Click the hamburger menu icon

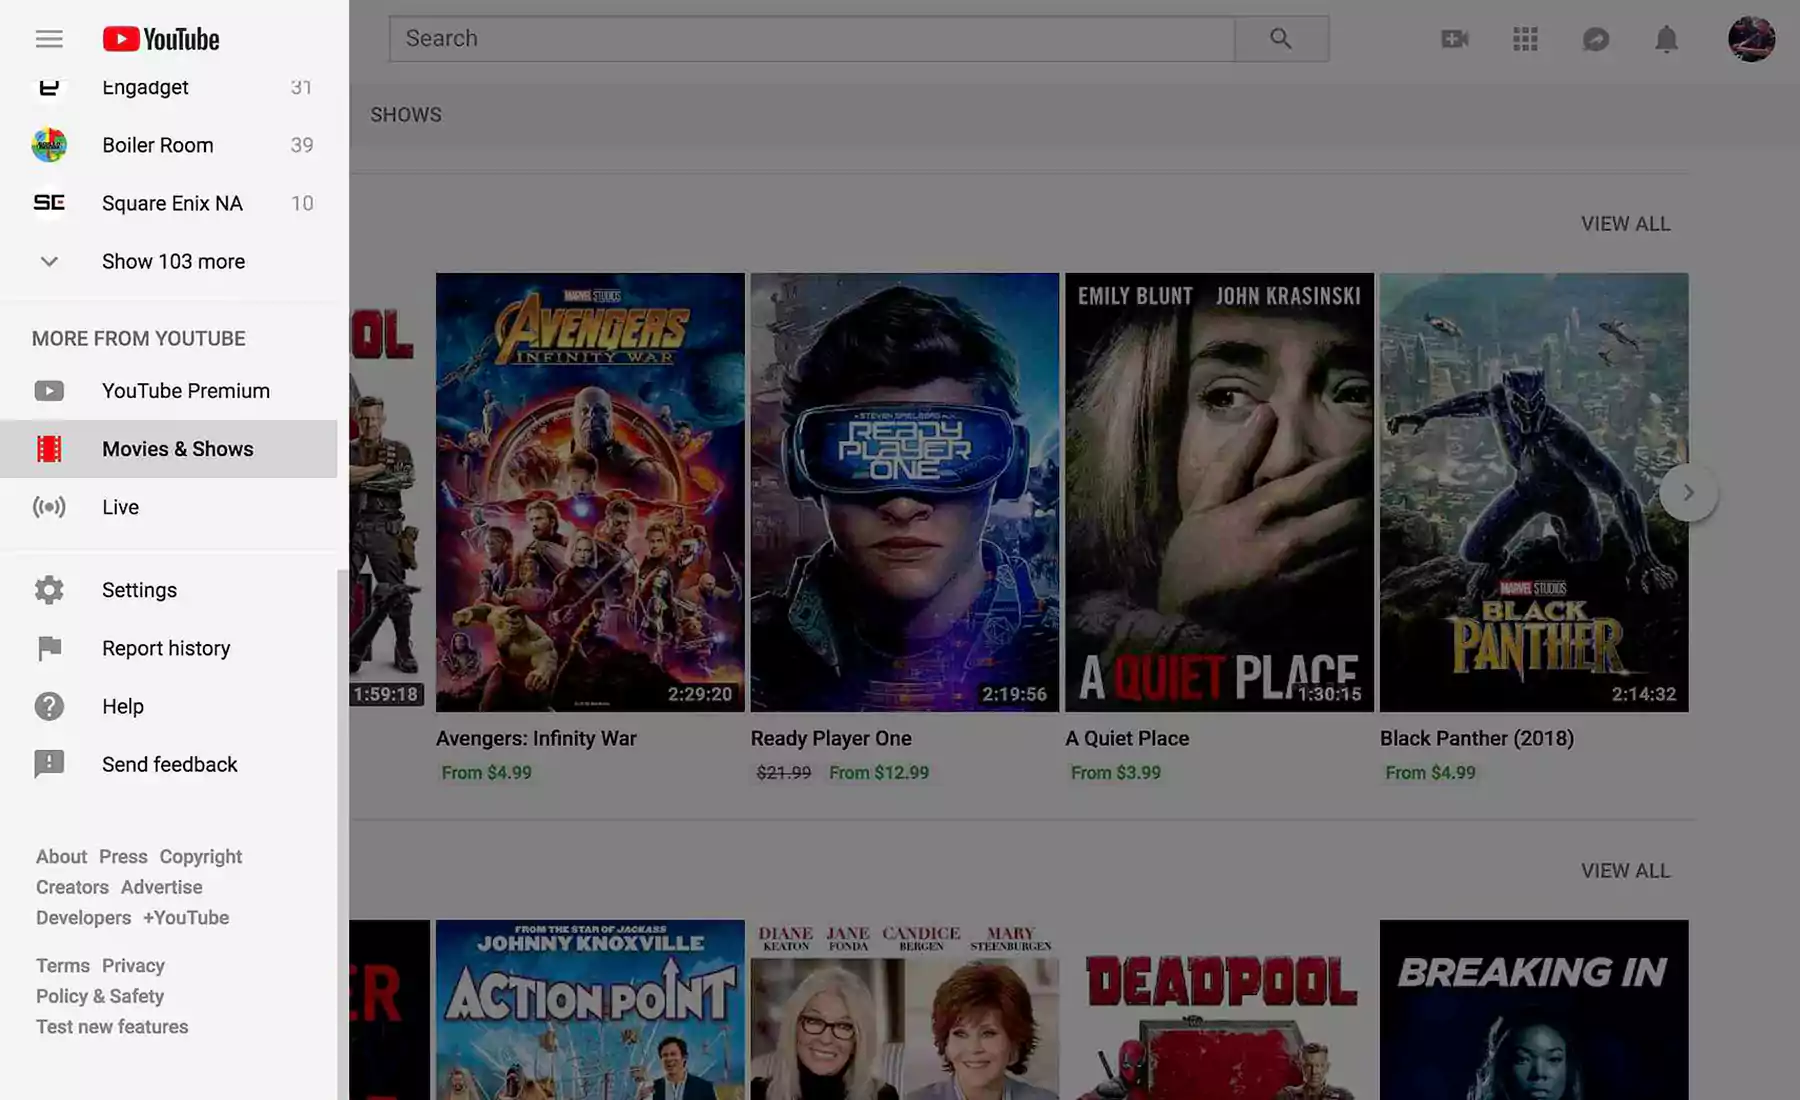tap(49, 39)
